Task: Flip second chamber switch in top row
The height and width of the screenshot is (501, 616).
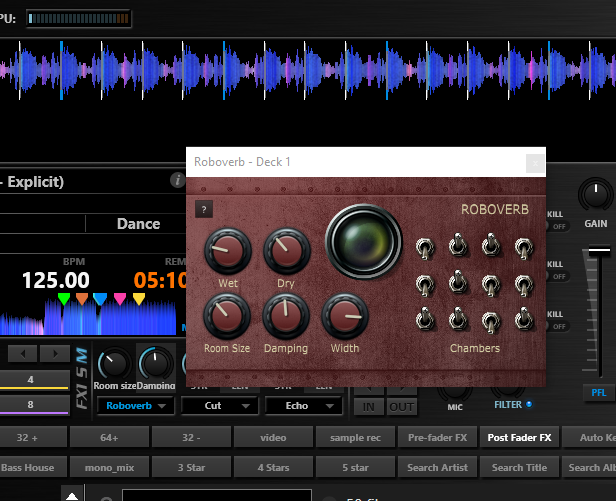Action: [458, 244]
